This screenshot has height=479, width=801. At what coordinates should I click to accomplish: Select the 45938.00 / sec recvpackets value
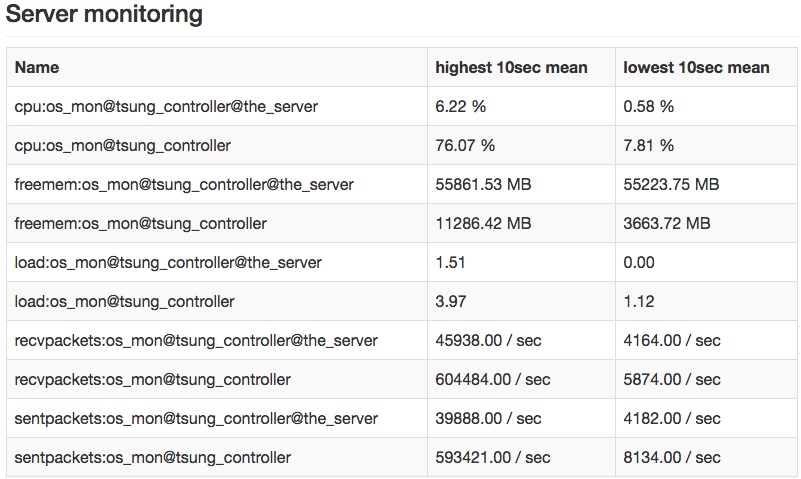pyautogui.click(x=488, y=341)
